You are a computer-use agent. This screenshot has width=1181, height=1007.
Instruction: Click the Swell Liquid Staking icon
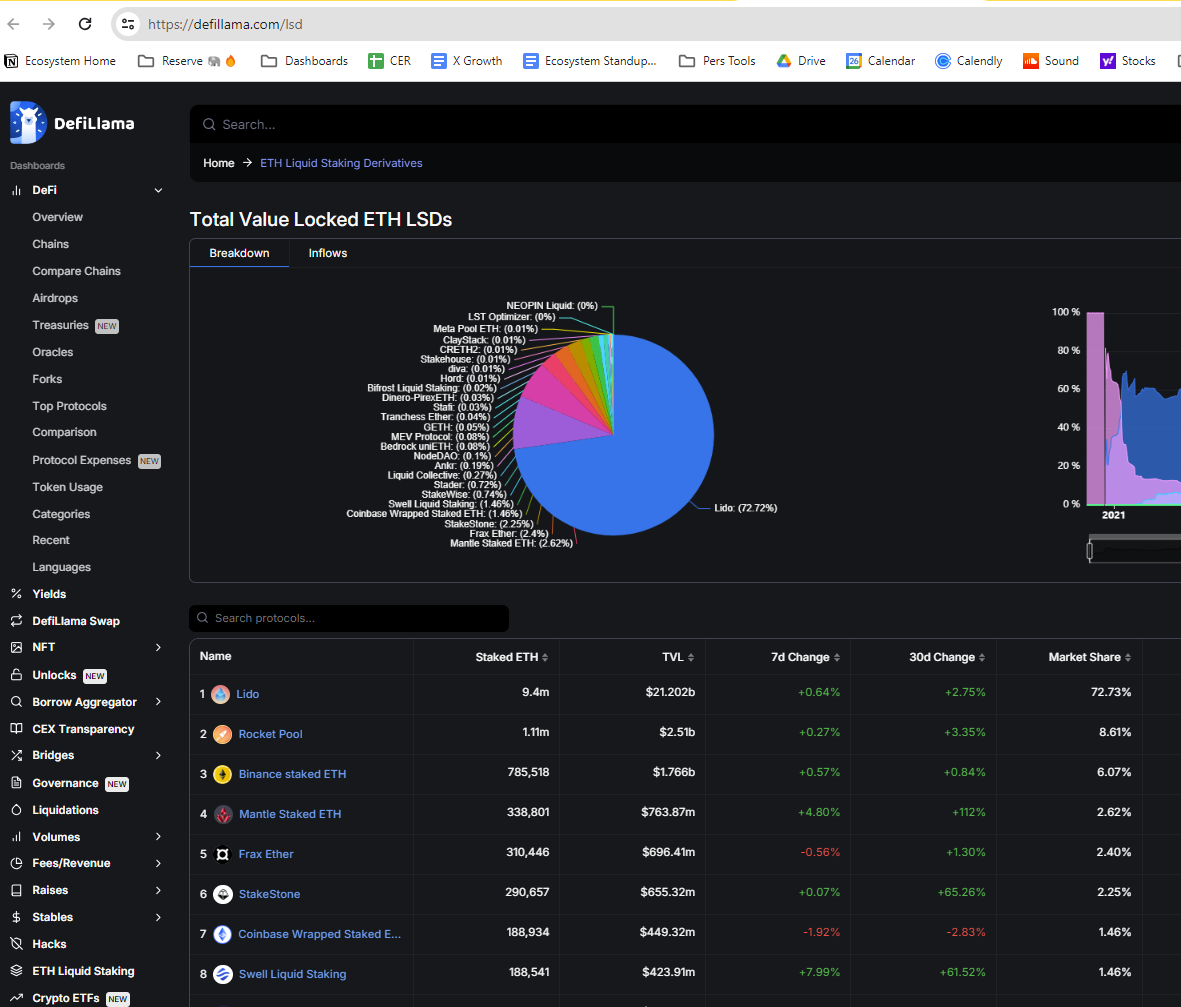[222, 974]
